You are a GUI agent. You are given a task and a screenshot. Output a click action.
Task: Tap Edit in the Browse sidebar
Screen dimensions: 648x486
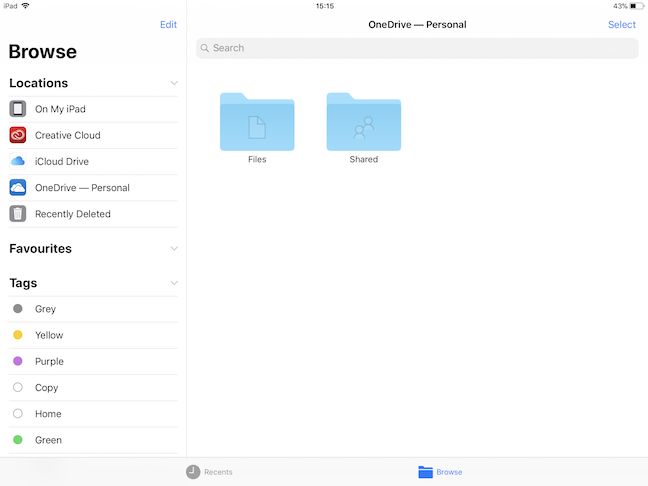[x=168, y=25]
